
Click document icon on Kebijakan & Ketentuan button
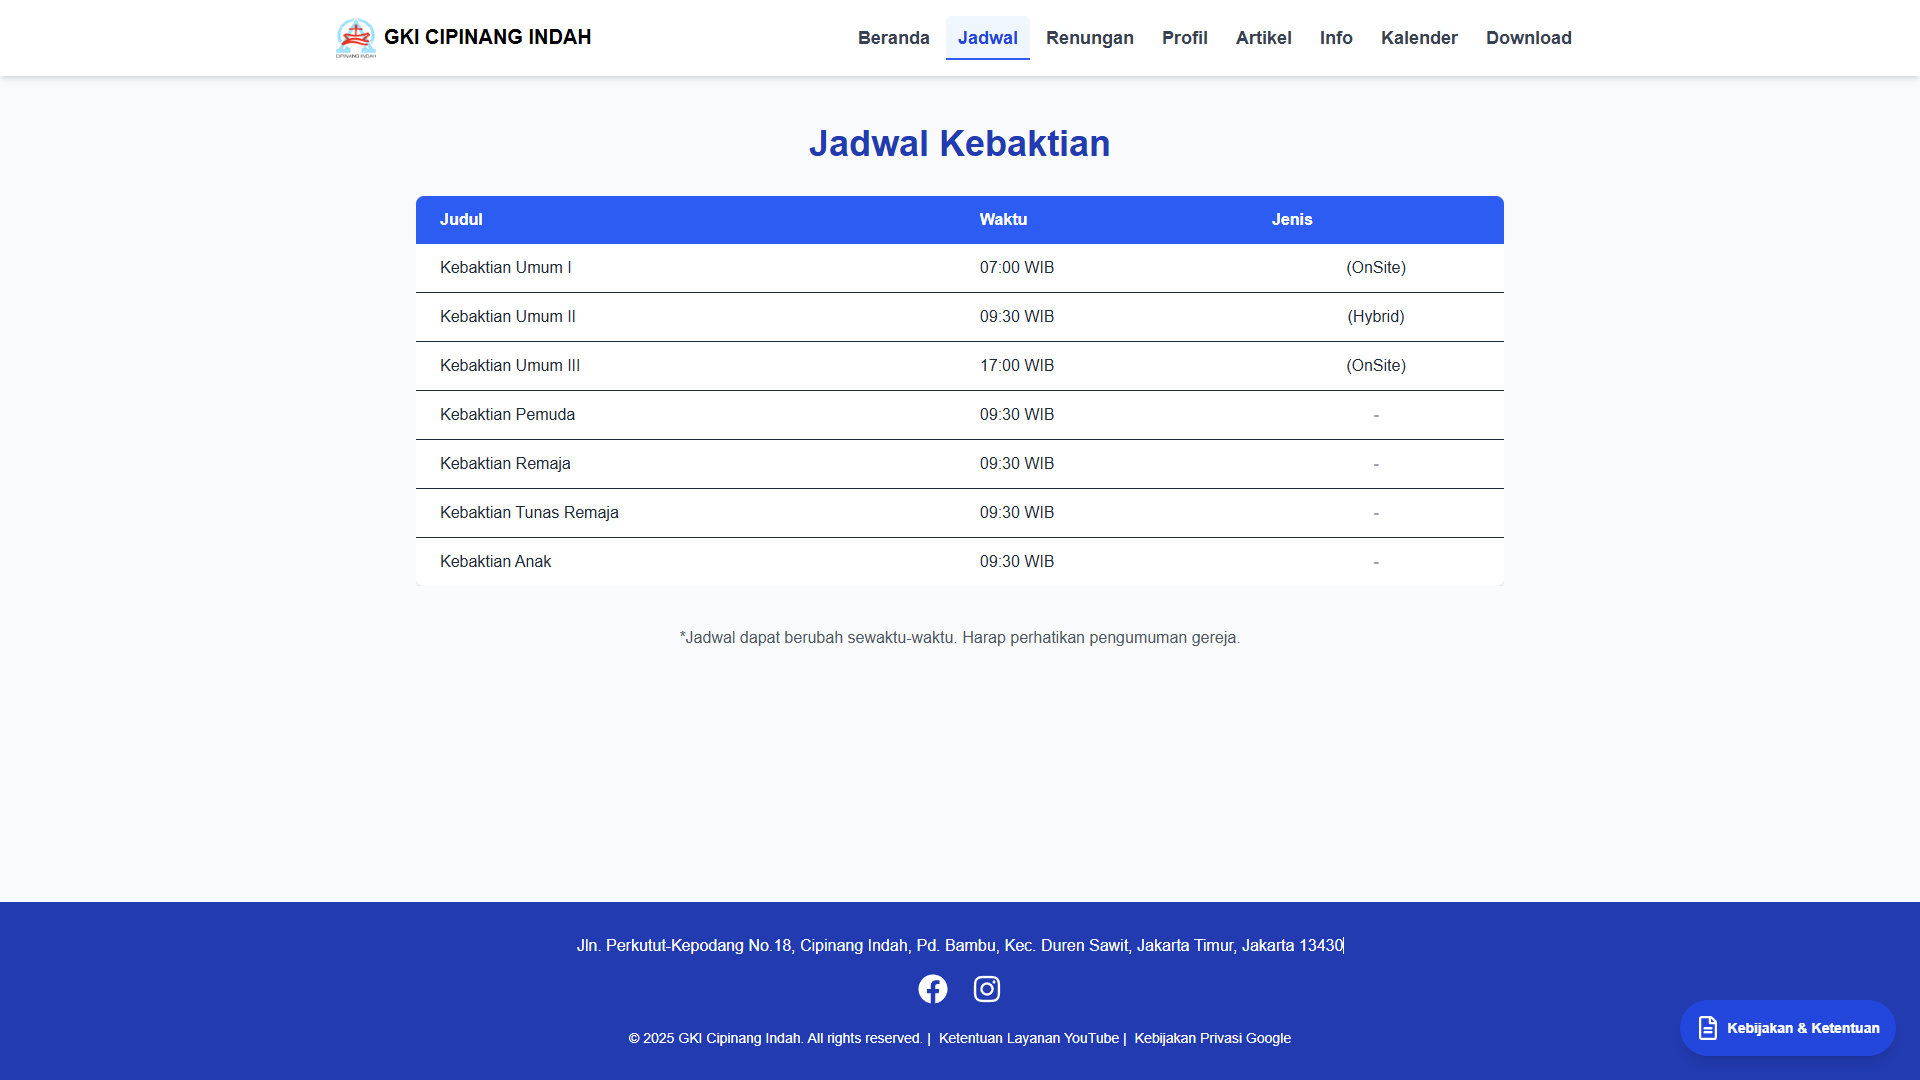click(1708, 1028)
